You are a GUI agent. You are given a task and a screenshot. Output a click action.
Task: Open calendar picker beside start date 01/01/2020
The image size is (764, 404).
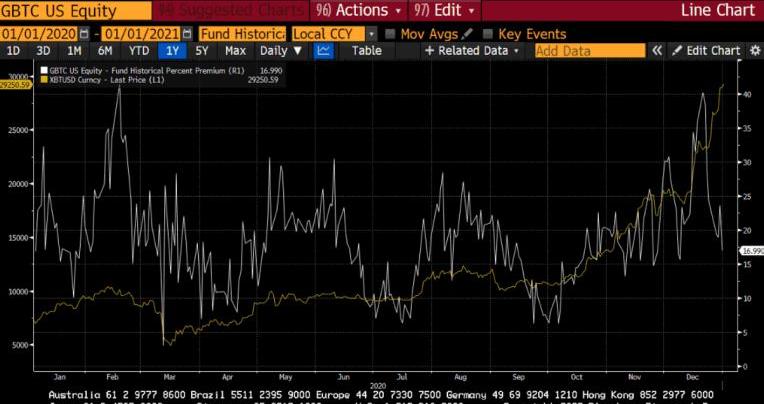tap(85, 34)
